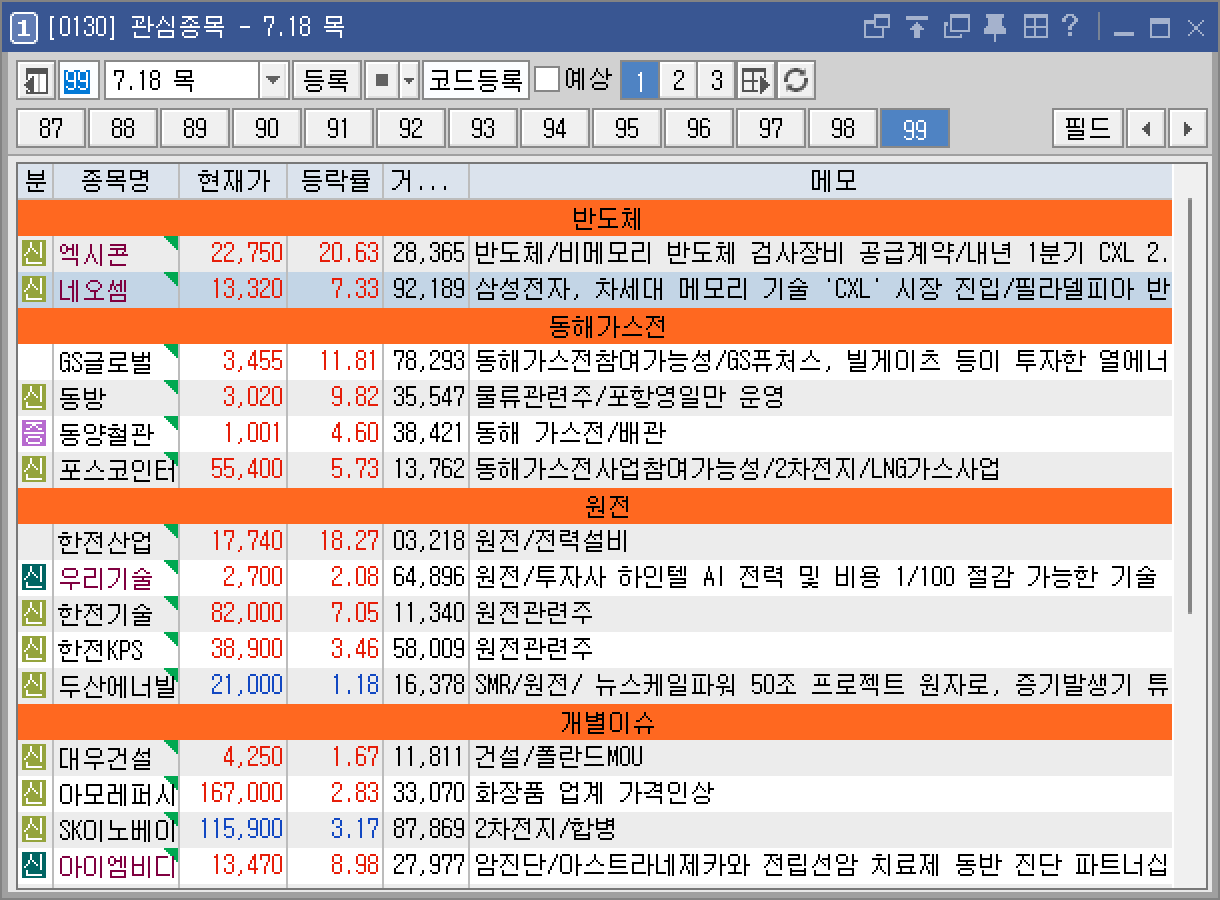
Task: Click the 신 badge on 동방 row
Action: tap(35, 397)
